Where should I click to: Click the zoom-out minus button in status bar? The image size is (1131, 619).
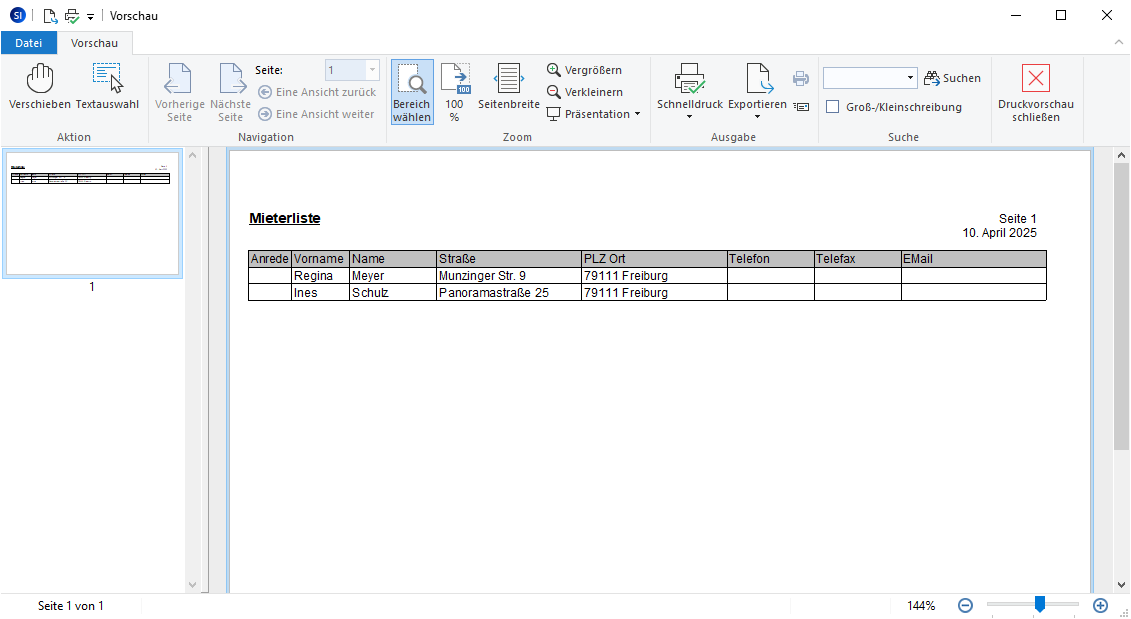coord(965,605)
